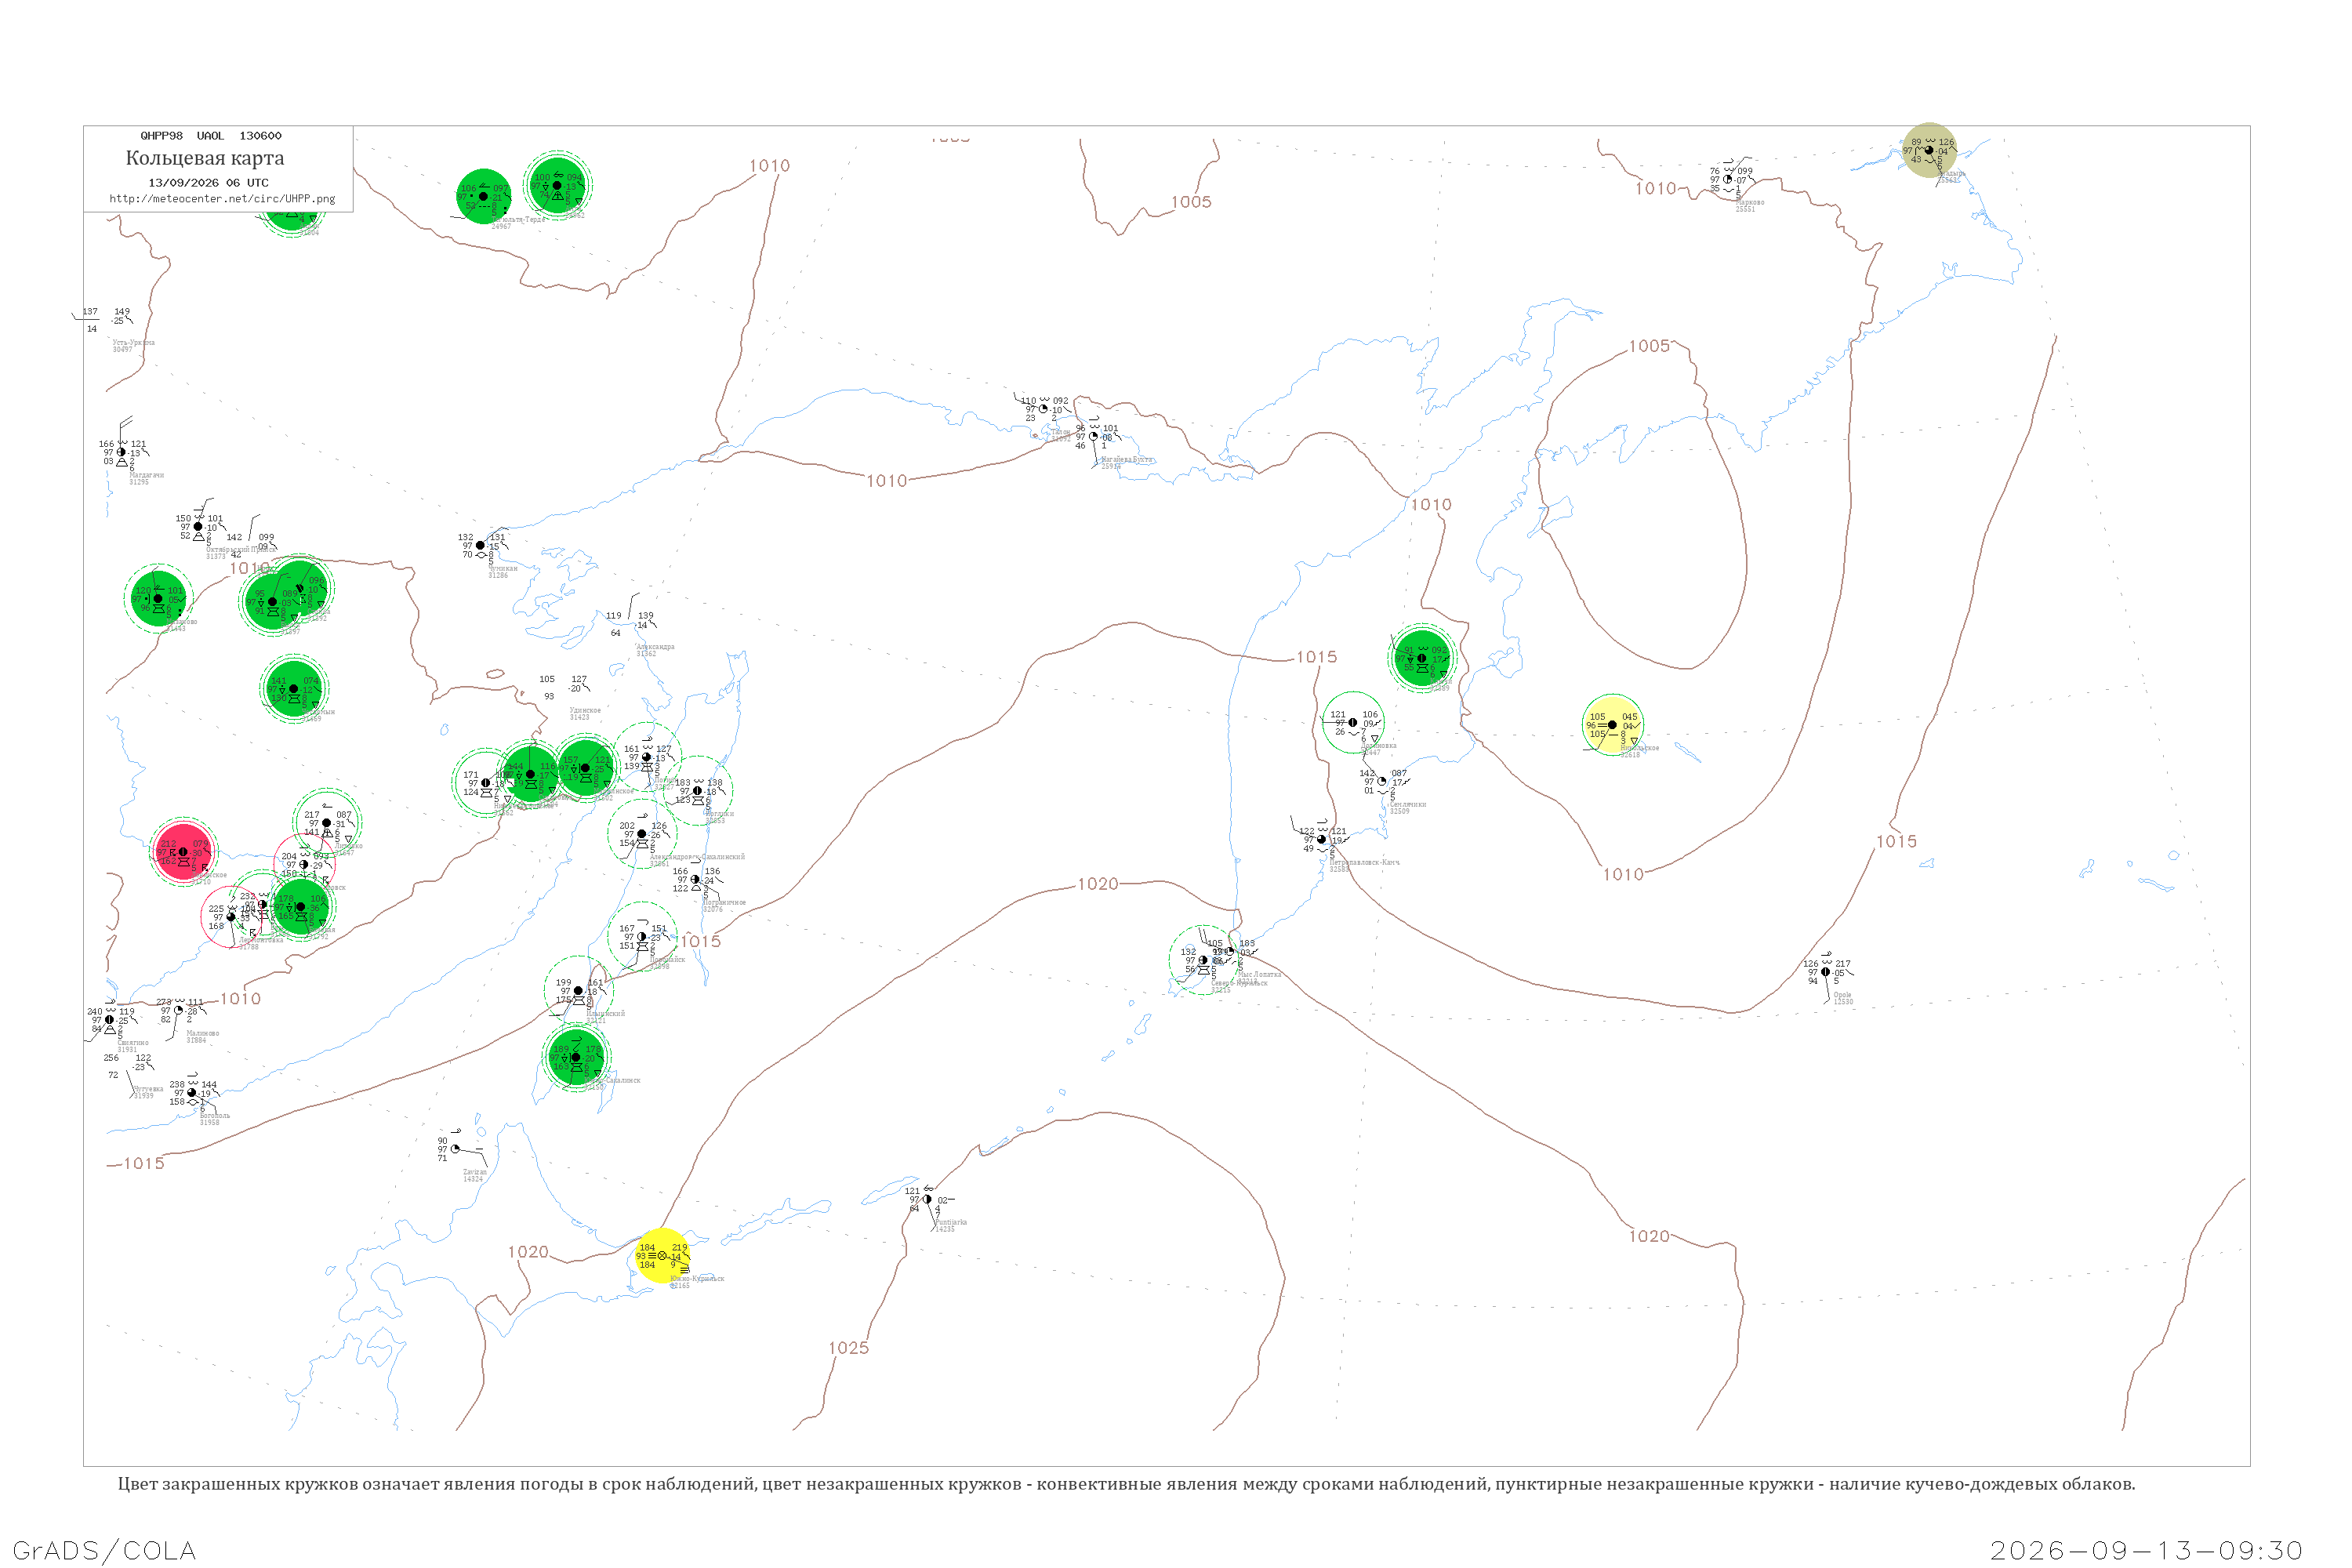Click the 1025 isobar label
Image resolution: width=2352 pixels, height=1568 pixels.
(848, 1348)
